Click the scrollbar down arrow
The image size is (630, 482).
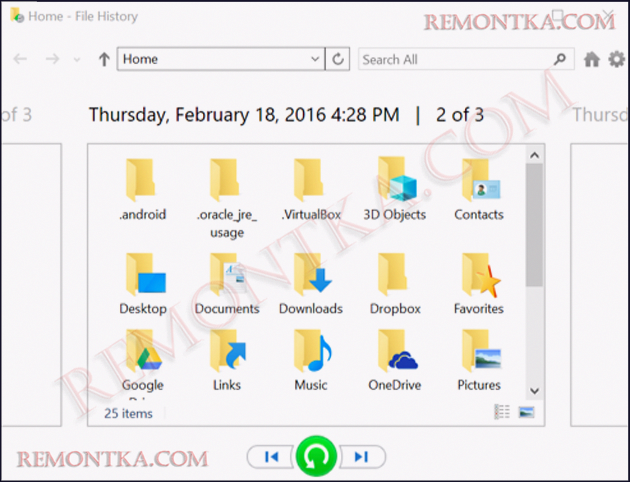pyautogui.click(x=534, y=390)
